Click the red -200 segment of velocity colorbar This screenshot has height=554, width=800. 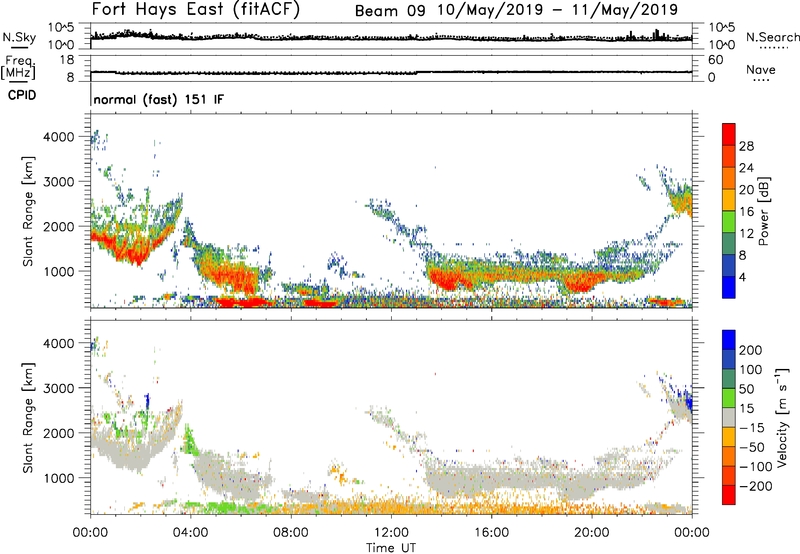(729, 495)
